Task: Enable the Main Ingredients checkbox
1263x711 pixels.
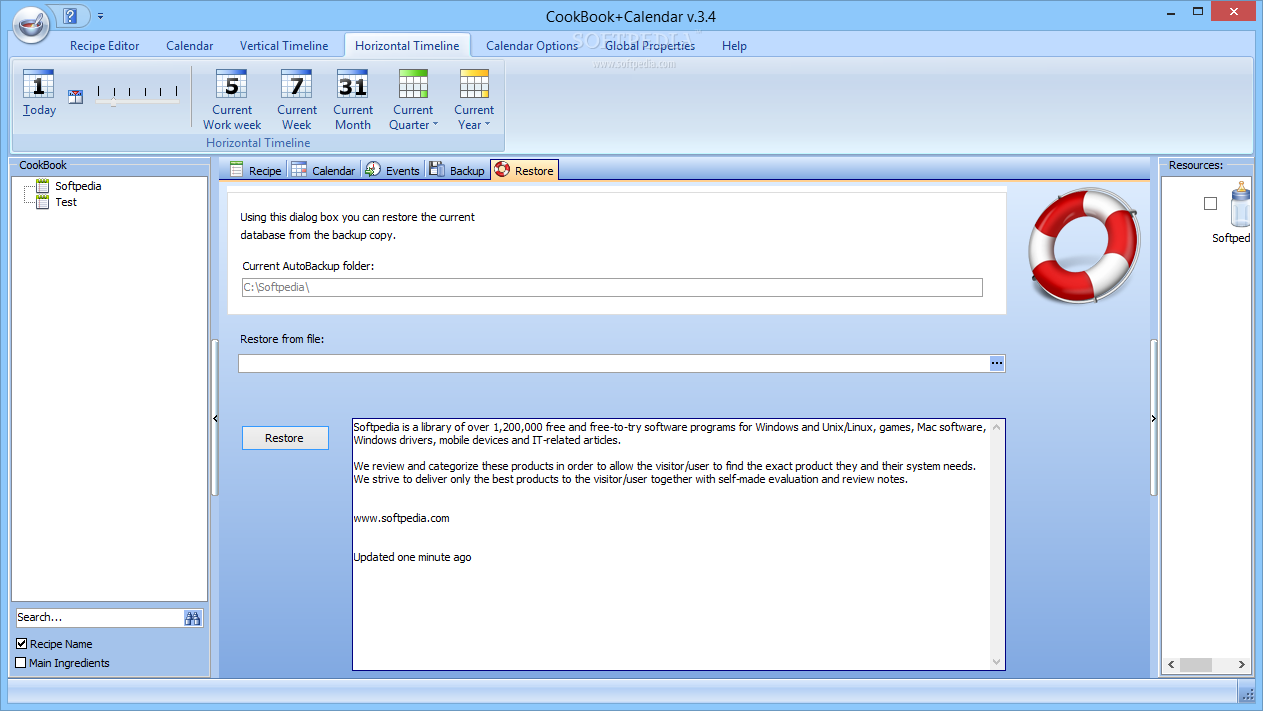Action: tap(21, 663)
